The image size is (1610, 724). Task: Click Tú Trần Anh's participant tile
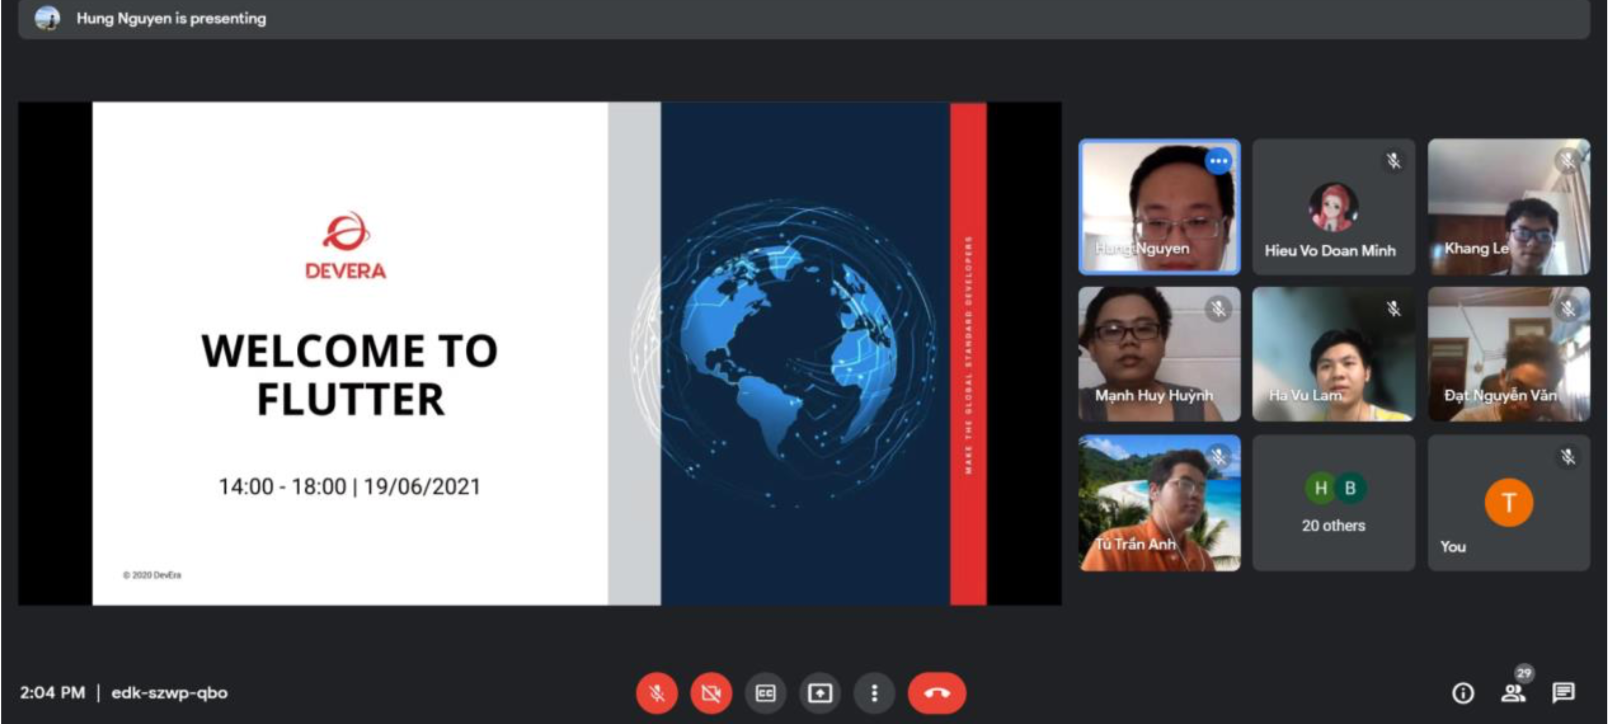click(1159, 503)
